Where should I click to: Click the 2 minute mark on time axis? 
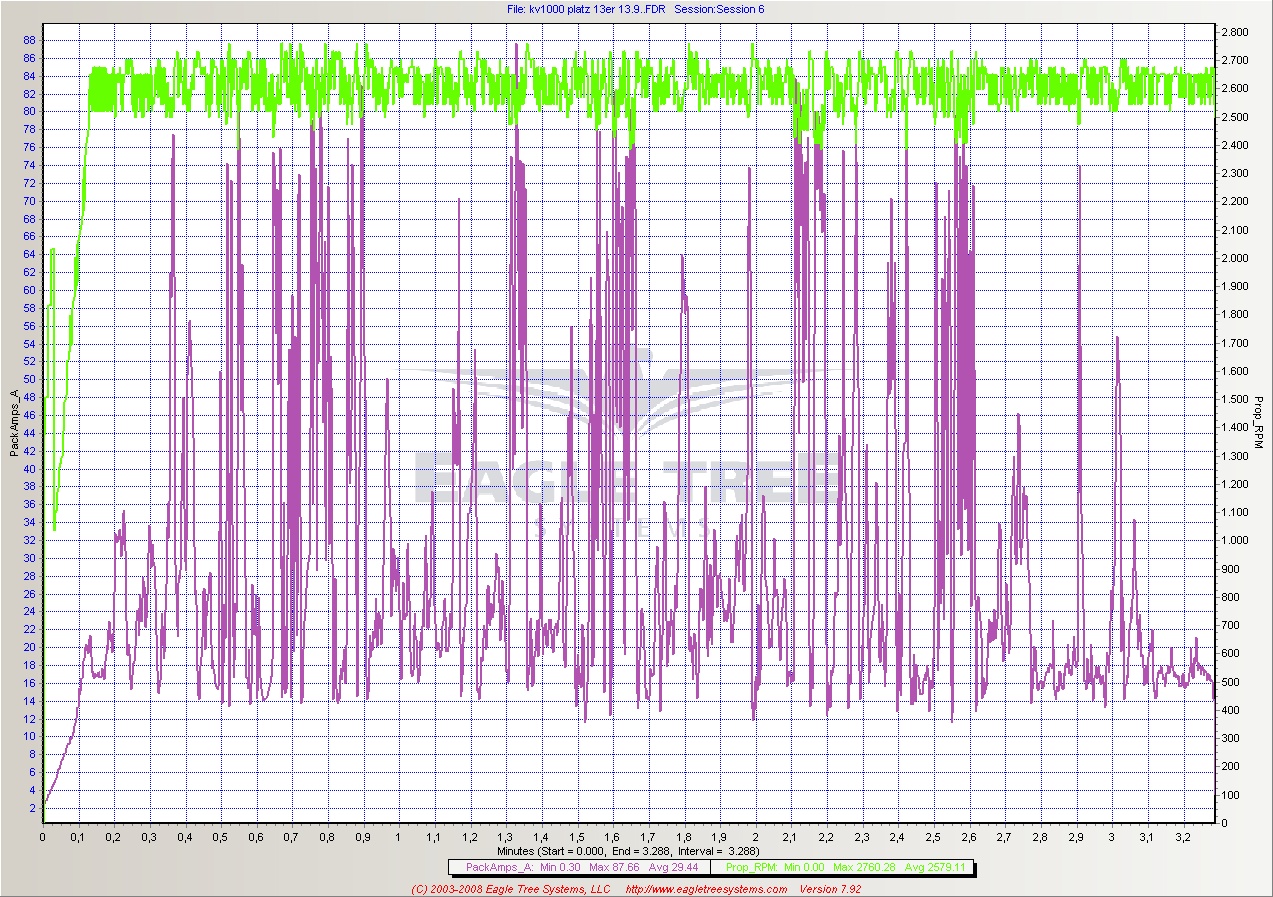[755, 836]
